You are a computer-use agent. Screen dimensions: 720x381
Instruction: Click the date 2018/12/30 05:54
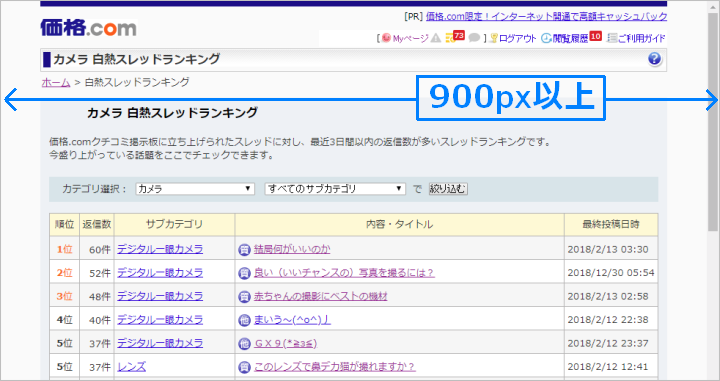(611, 273)
